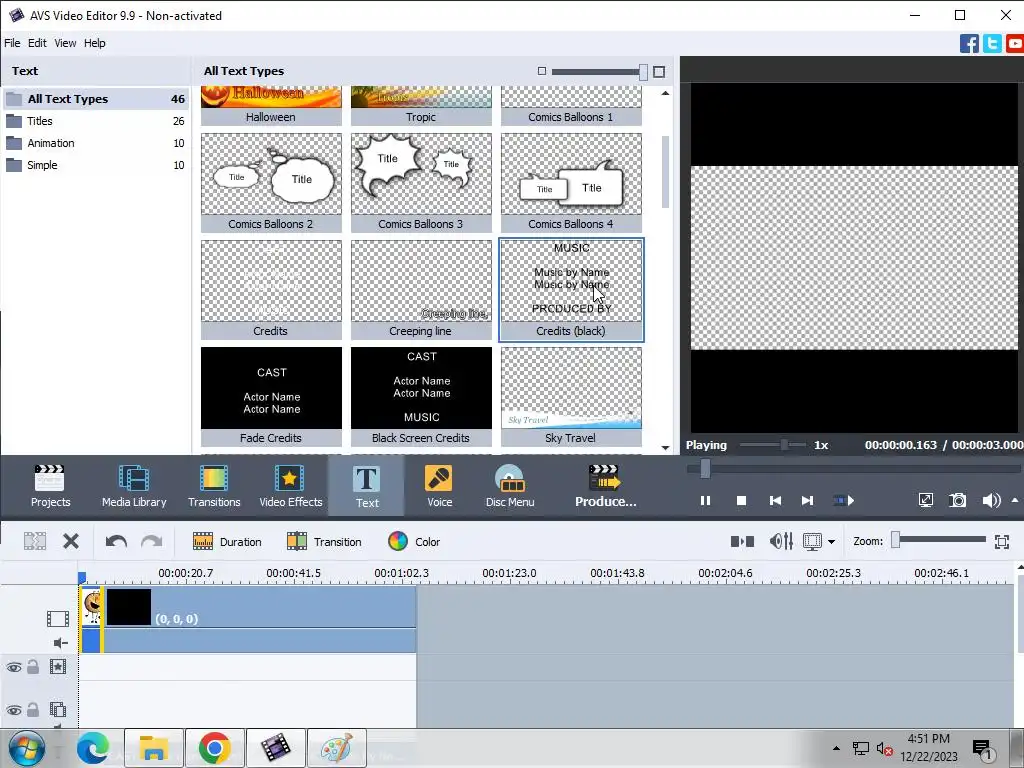Open the Help menu
This screenshot has height=768, width=1024.
(95, 43)
